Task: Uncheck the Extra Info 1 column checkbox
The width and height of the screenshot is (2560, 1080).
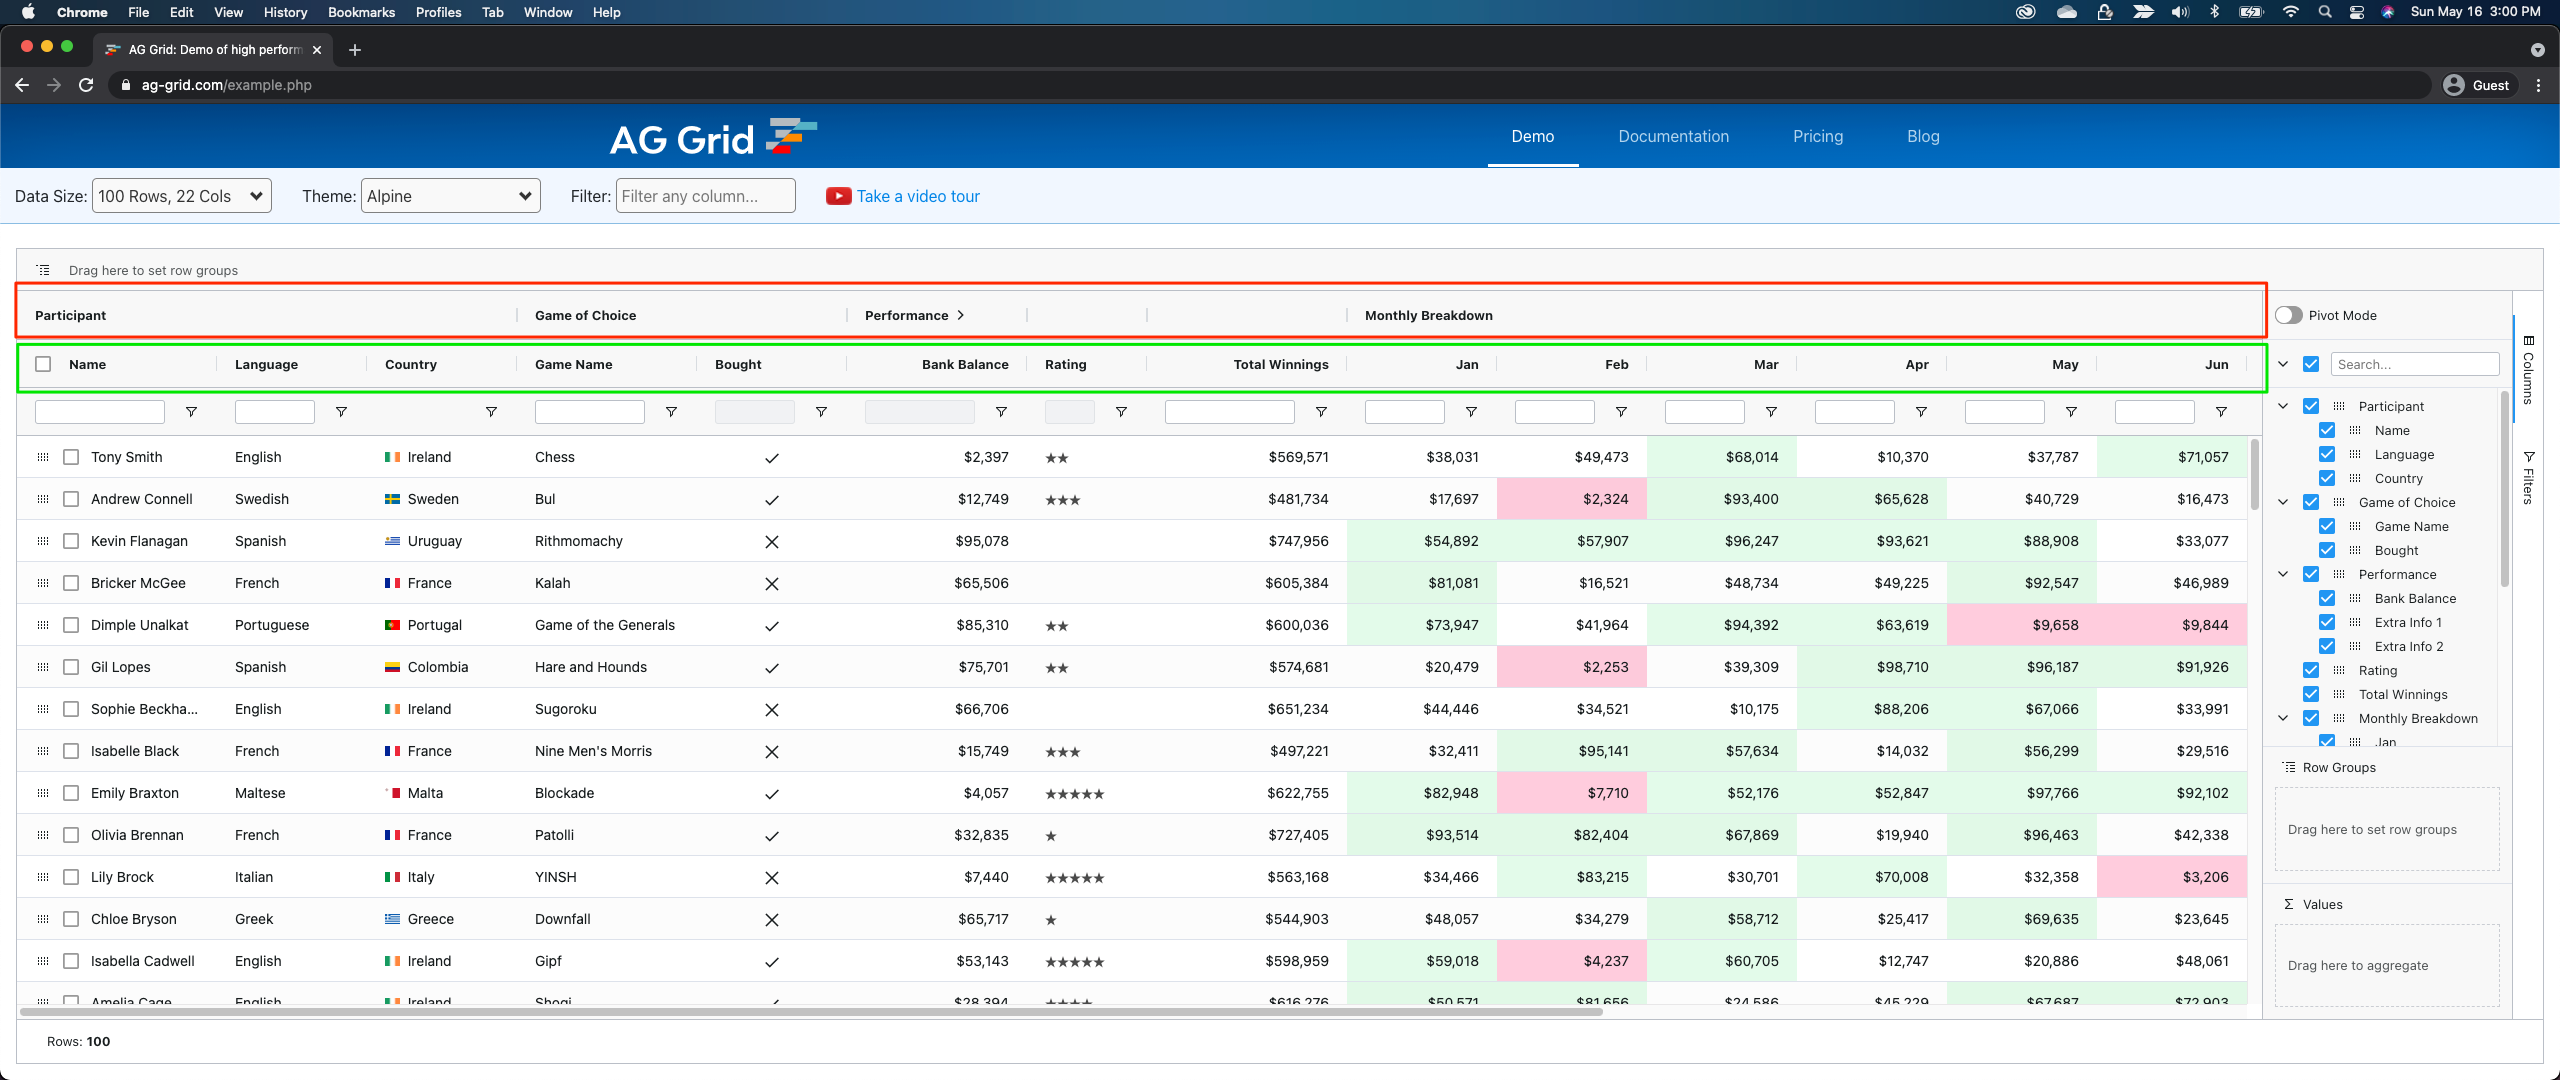Action: coord(2327,622)
